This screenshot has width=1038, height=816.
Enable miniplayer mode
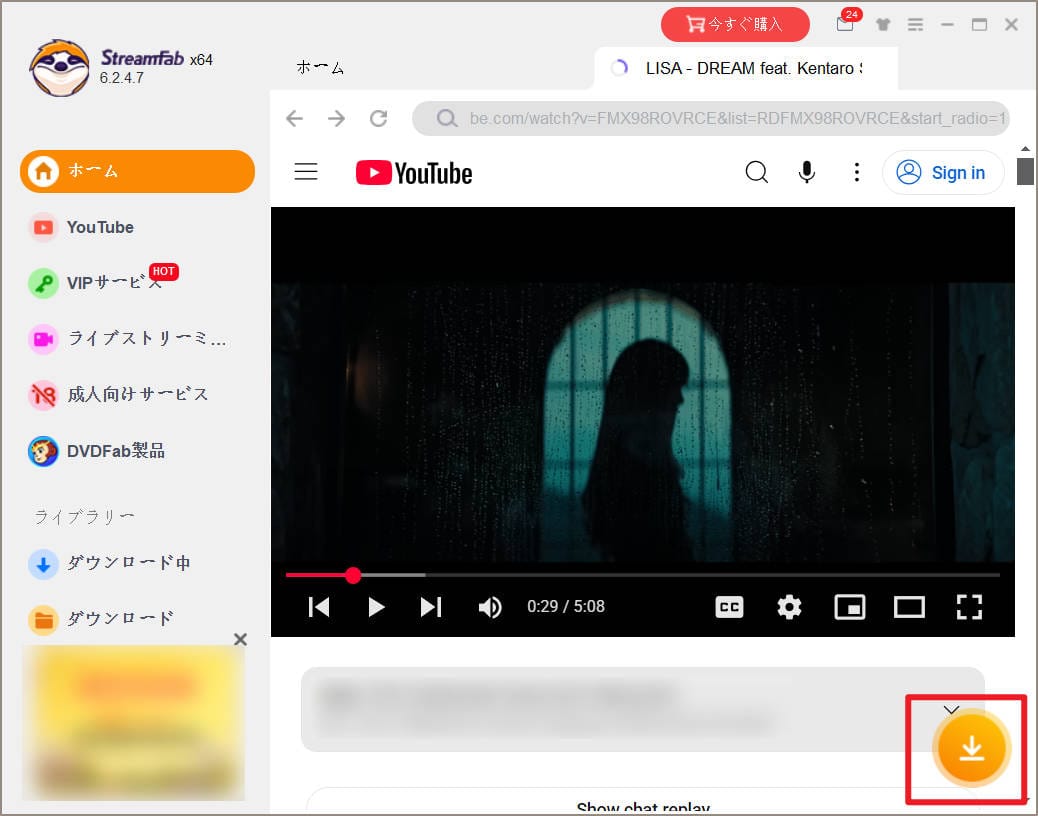[849, 607]
